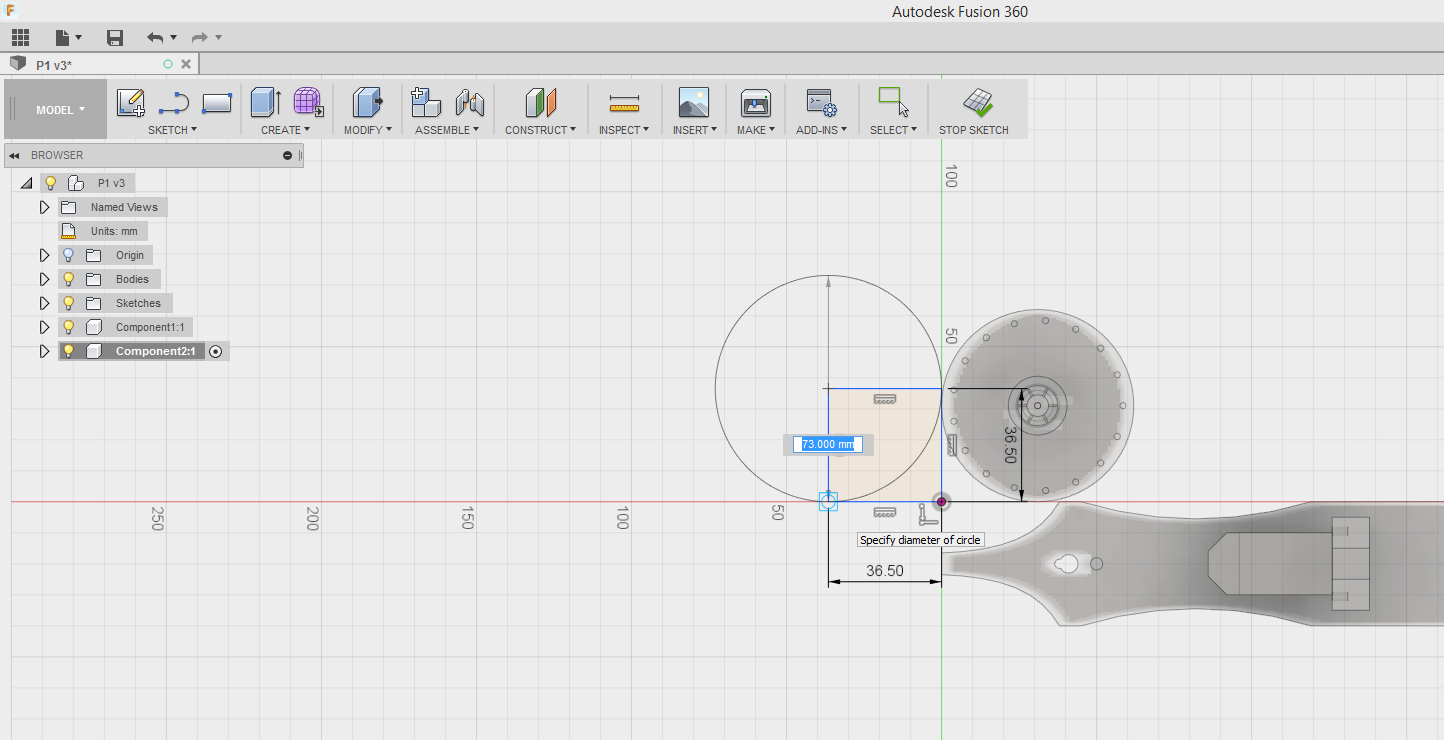
Task: Select the sketch Rectangle tool icon
Action: [217, 102]
